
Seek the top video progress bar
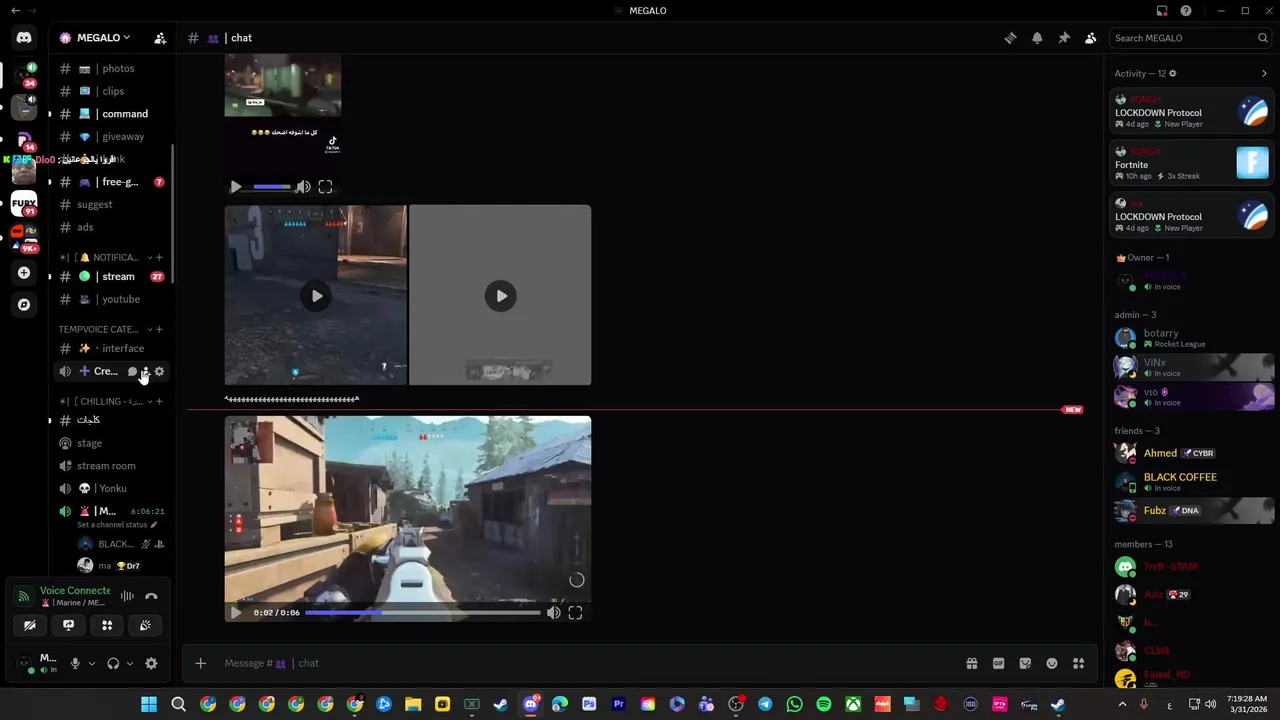(x=272, y=187)
